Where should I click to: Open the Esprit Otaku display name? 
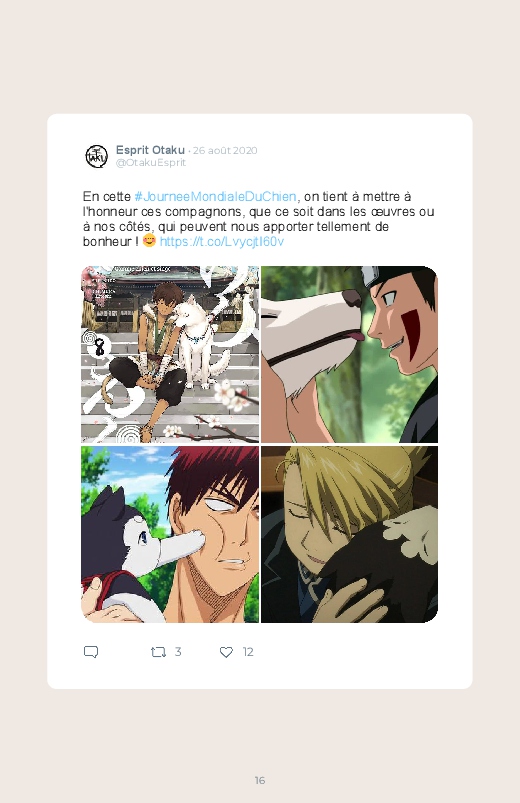click(150, 150)
